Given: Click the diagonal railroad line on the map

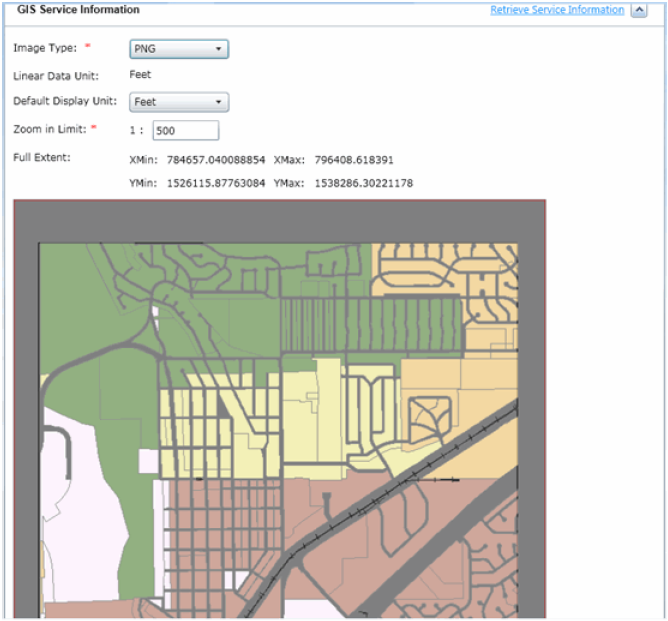Looking at the screenshot, I should pyautogui.click(x=400, y=480).
